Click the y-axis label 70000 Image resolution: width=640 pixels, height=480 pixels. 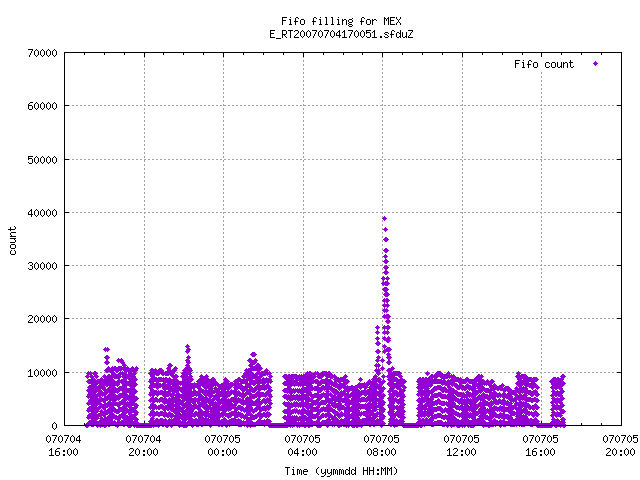[x=42, y=53]
